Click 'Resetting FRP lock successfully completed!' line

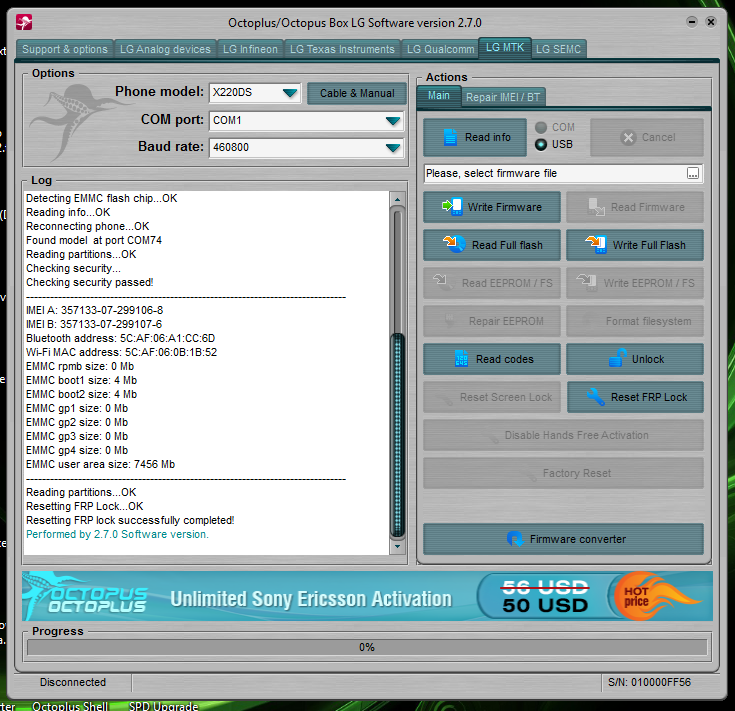tap(130, 520)
